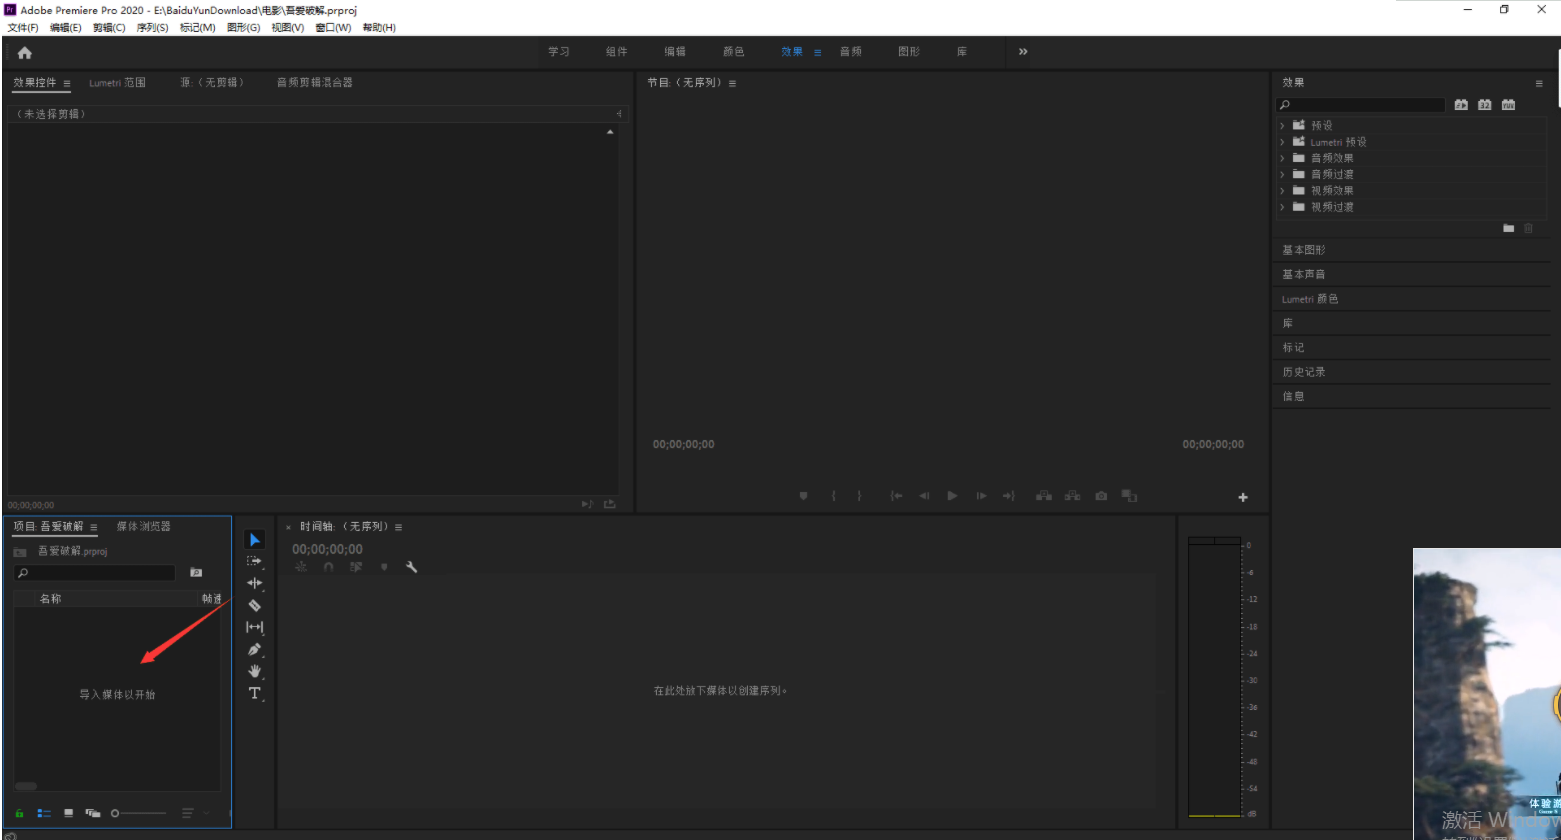The width and height of the screenshot is (1561, 840).
Task: Click the Home icon in workspace bar
Action: pyautogui.click(x=25, y=53)
